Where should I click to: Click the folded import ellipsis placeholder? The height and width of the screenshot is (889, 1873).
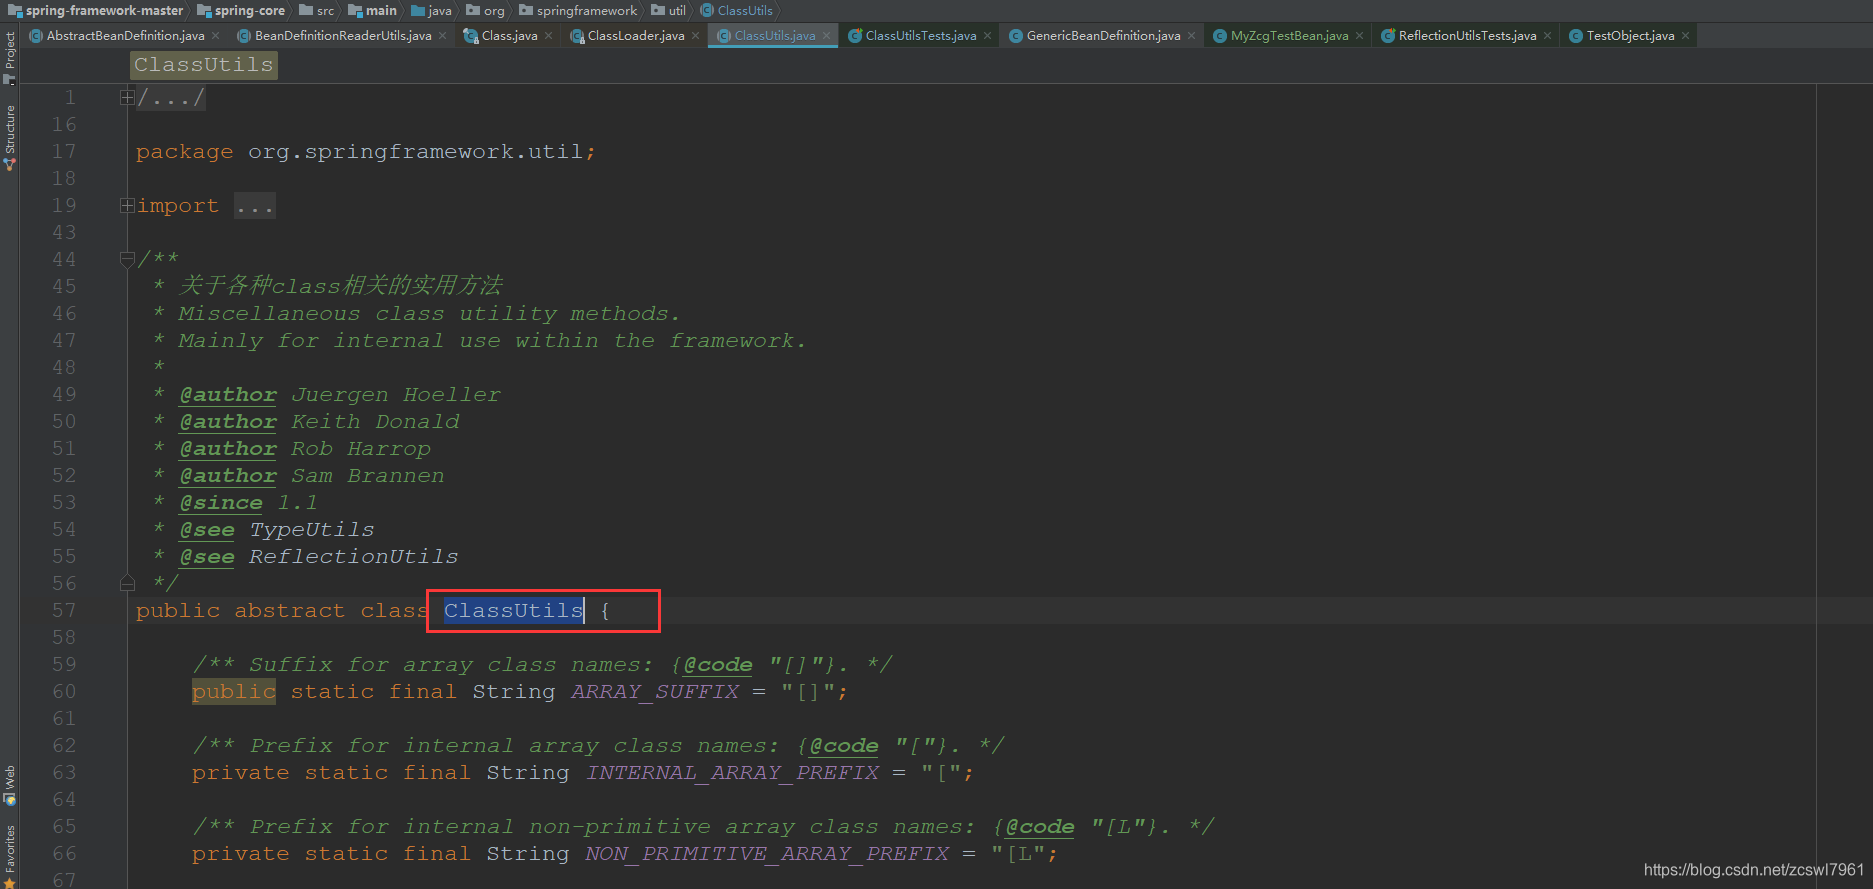coord(255,206)
